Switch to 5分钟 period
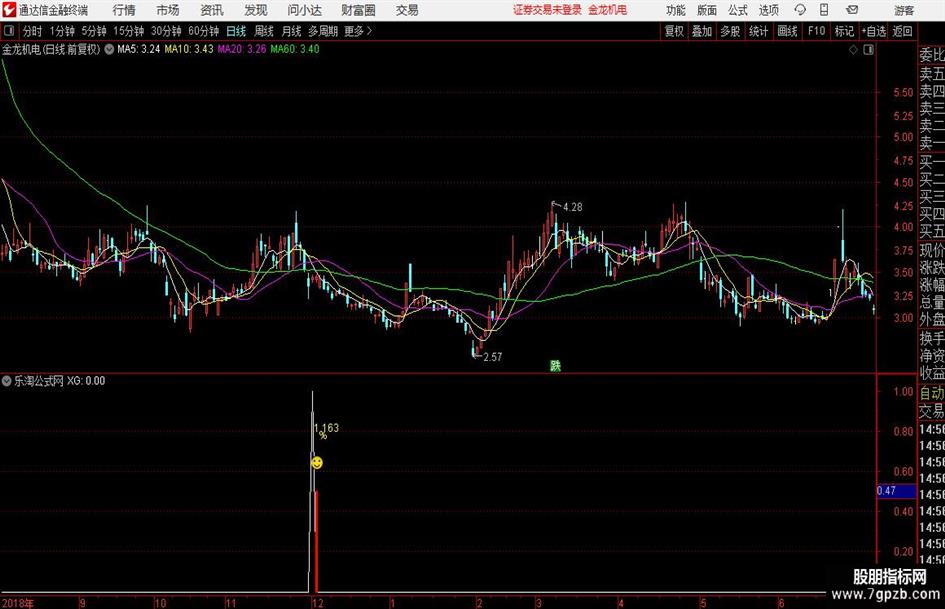The height and width of the screenshot is (609, 945). click(94, 31)
